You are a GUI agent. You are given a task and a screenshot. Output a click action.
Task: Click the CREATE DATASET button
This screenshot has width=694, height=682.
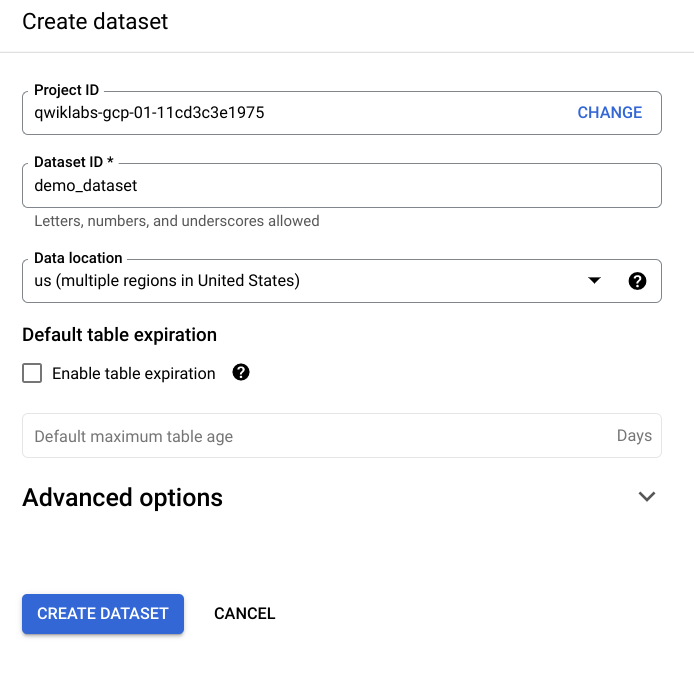(x=103, y=614)
